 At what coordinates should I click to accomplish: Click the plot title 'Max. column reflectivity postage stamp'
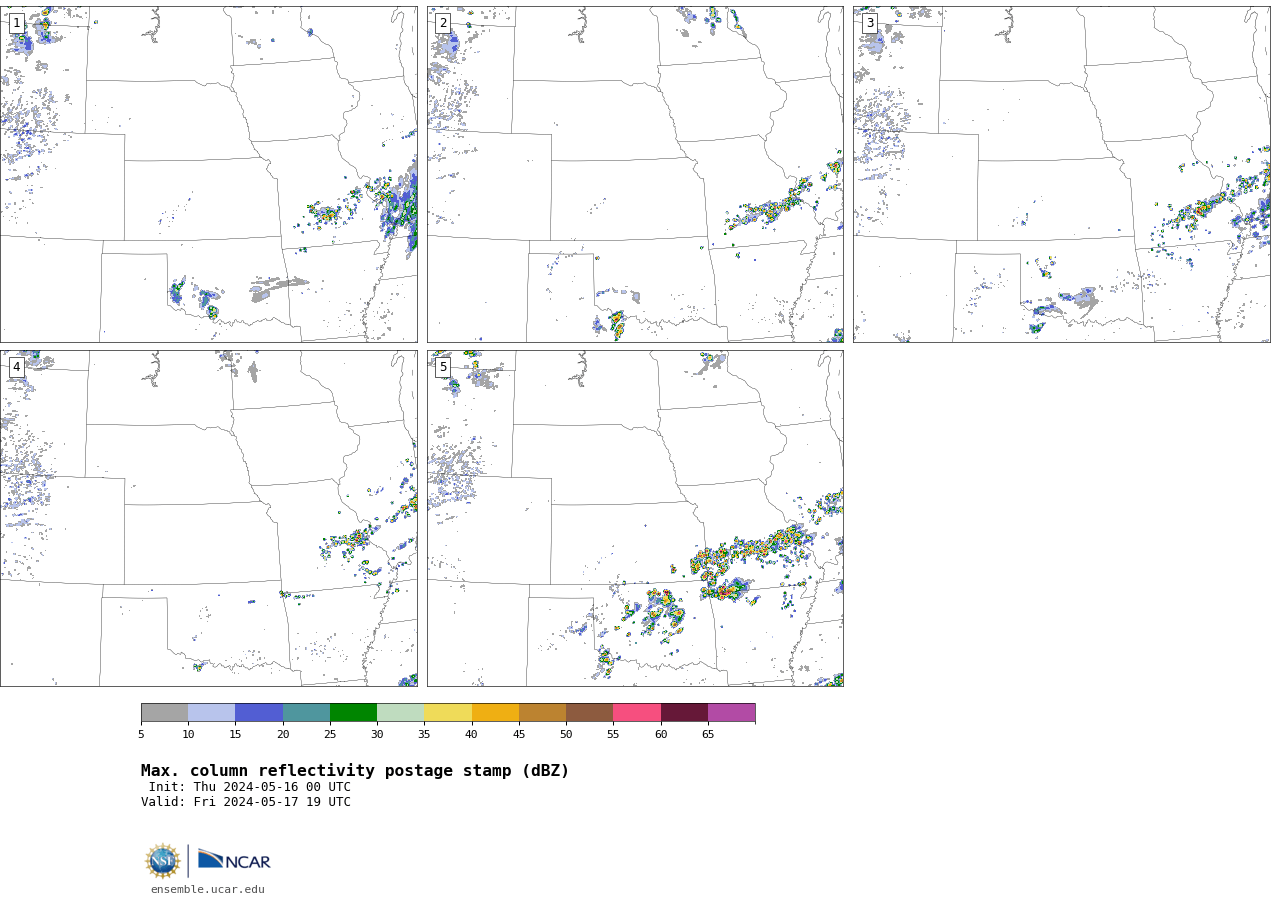point(355,771)
